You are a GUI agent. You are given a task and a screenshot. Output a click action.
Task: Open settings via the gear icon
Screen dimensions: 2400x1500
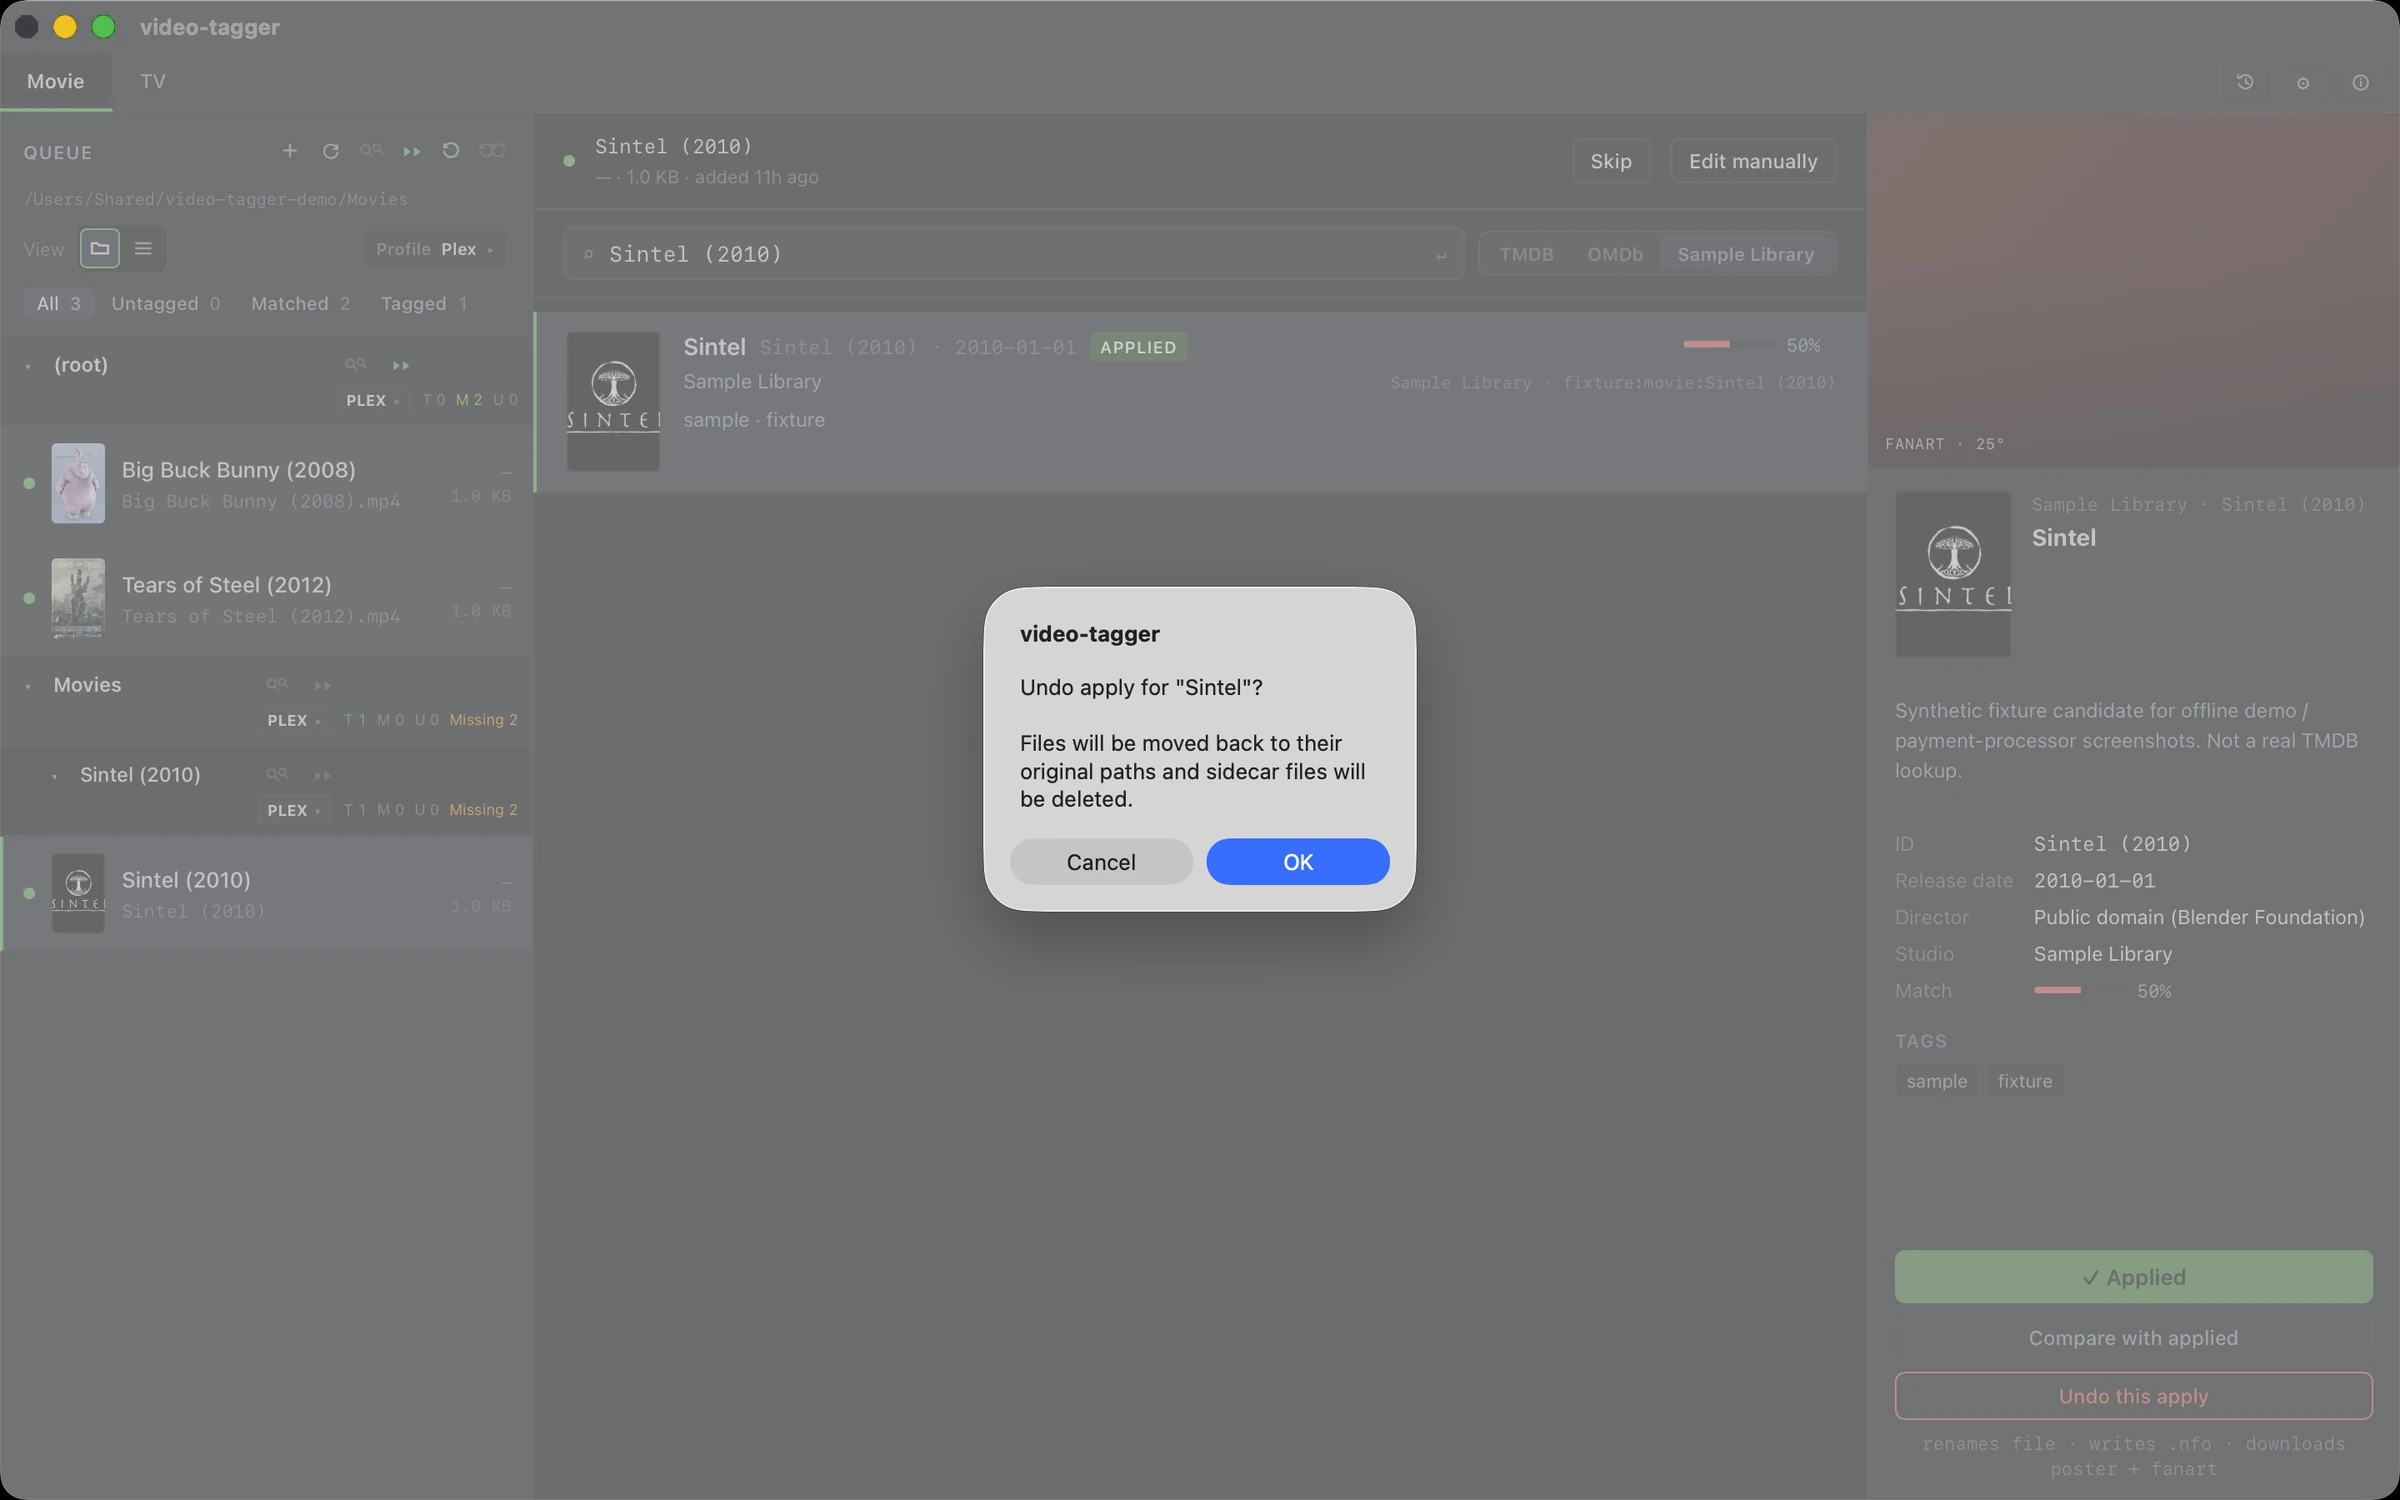tap(2303, 82)
